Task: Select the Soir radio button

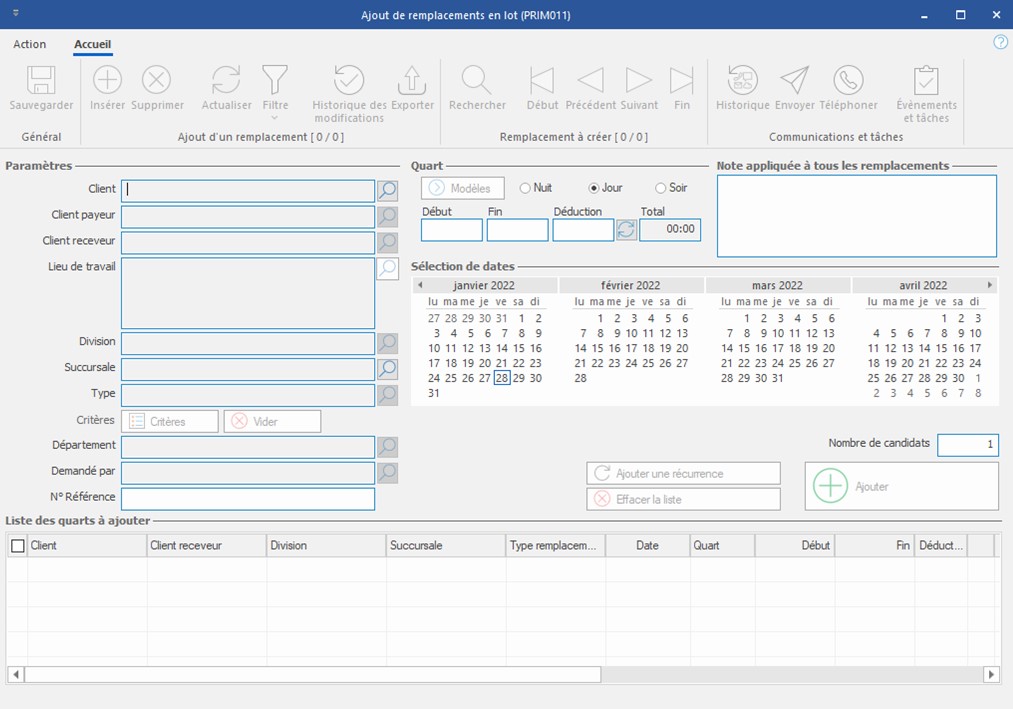Action: tap(660, 188)
